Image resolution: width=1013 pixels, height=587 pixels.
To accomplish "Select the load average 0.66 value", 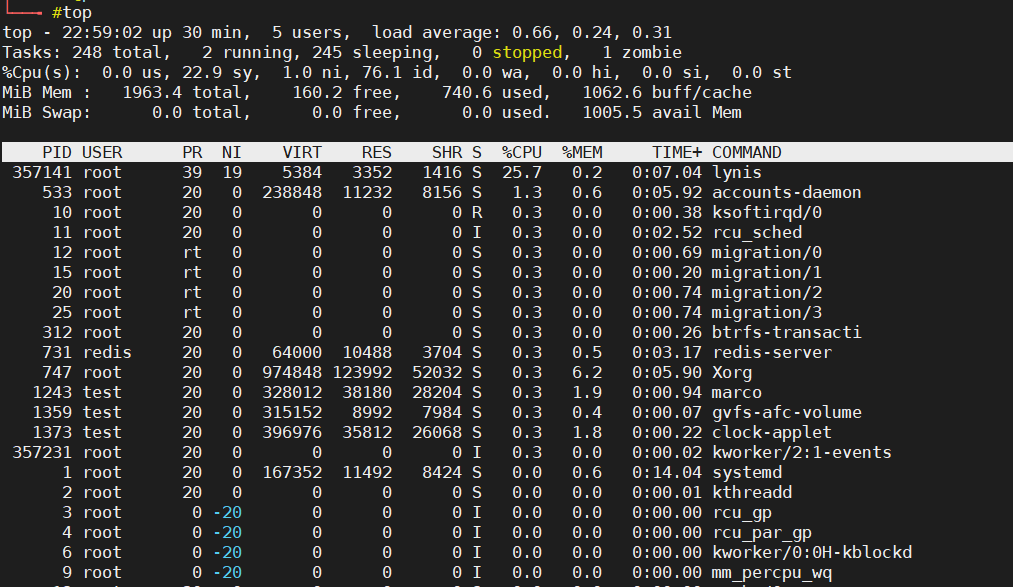I will tap(532, 32).
